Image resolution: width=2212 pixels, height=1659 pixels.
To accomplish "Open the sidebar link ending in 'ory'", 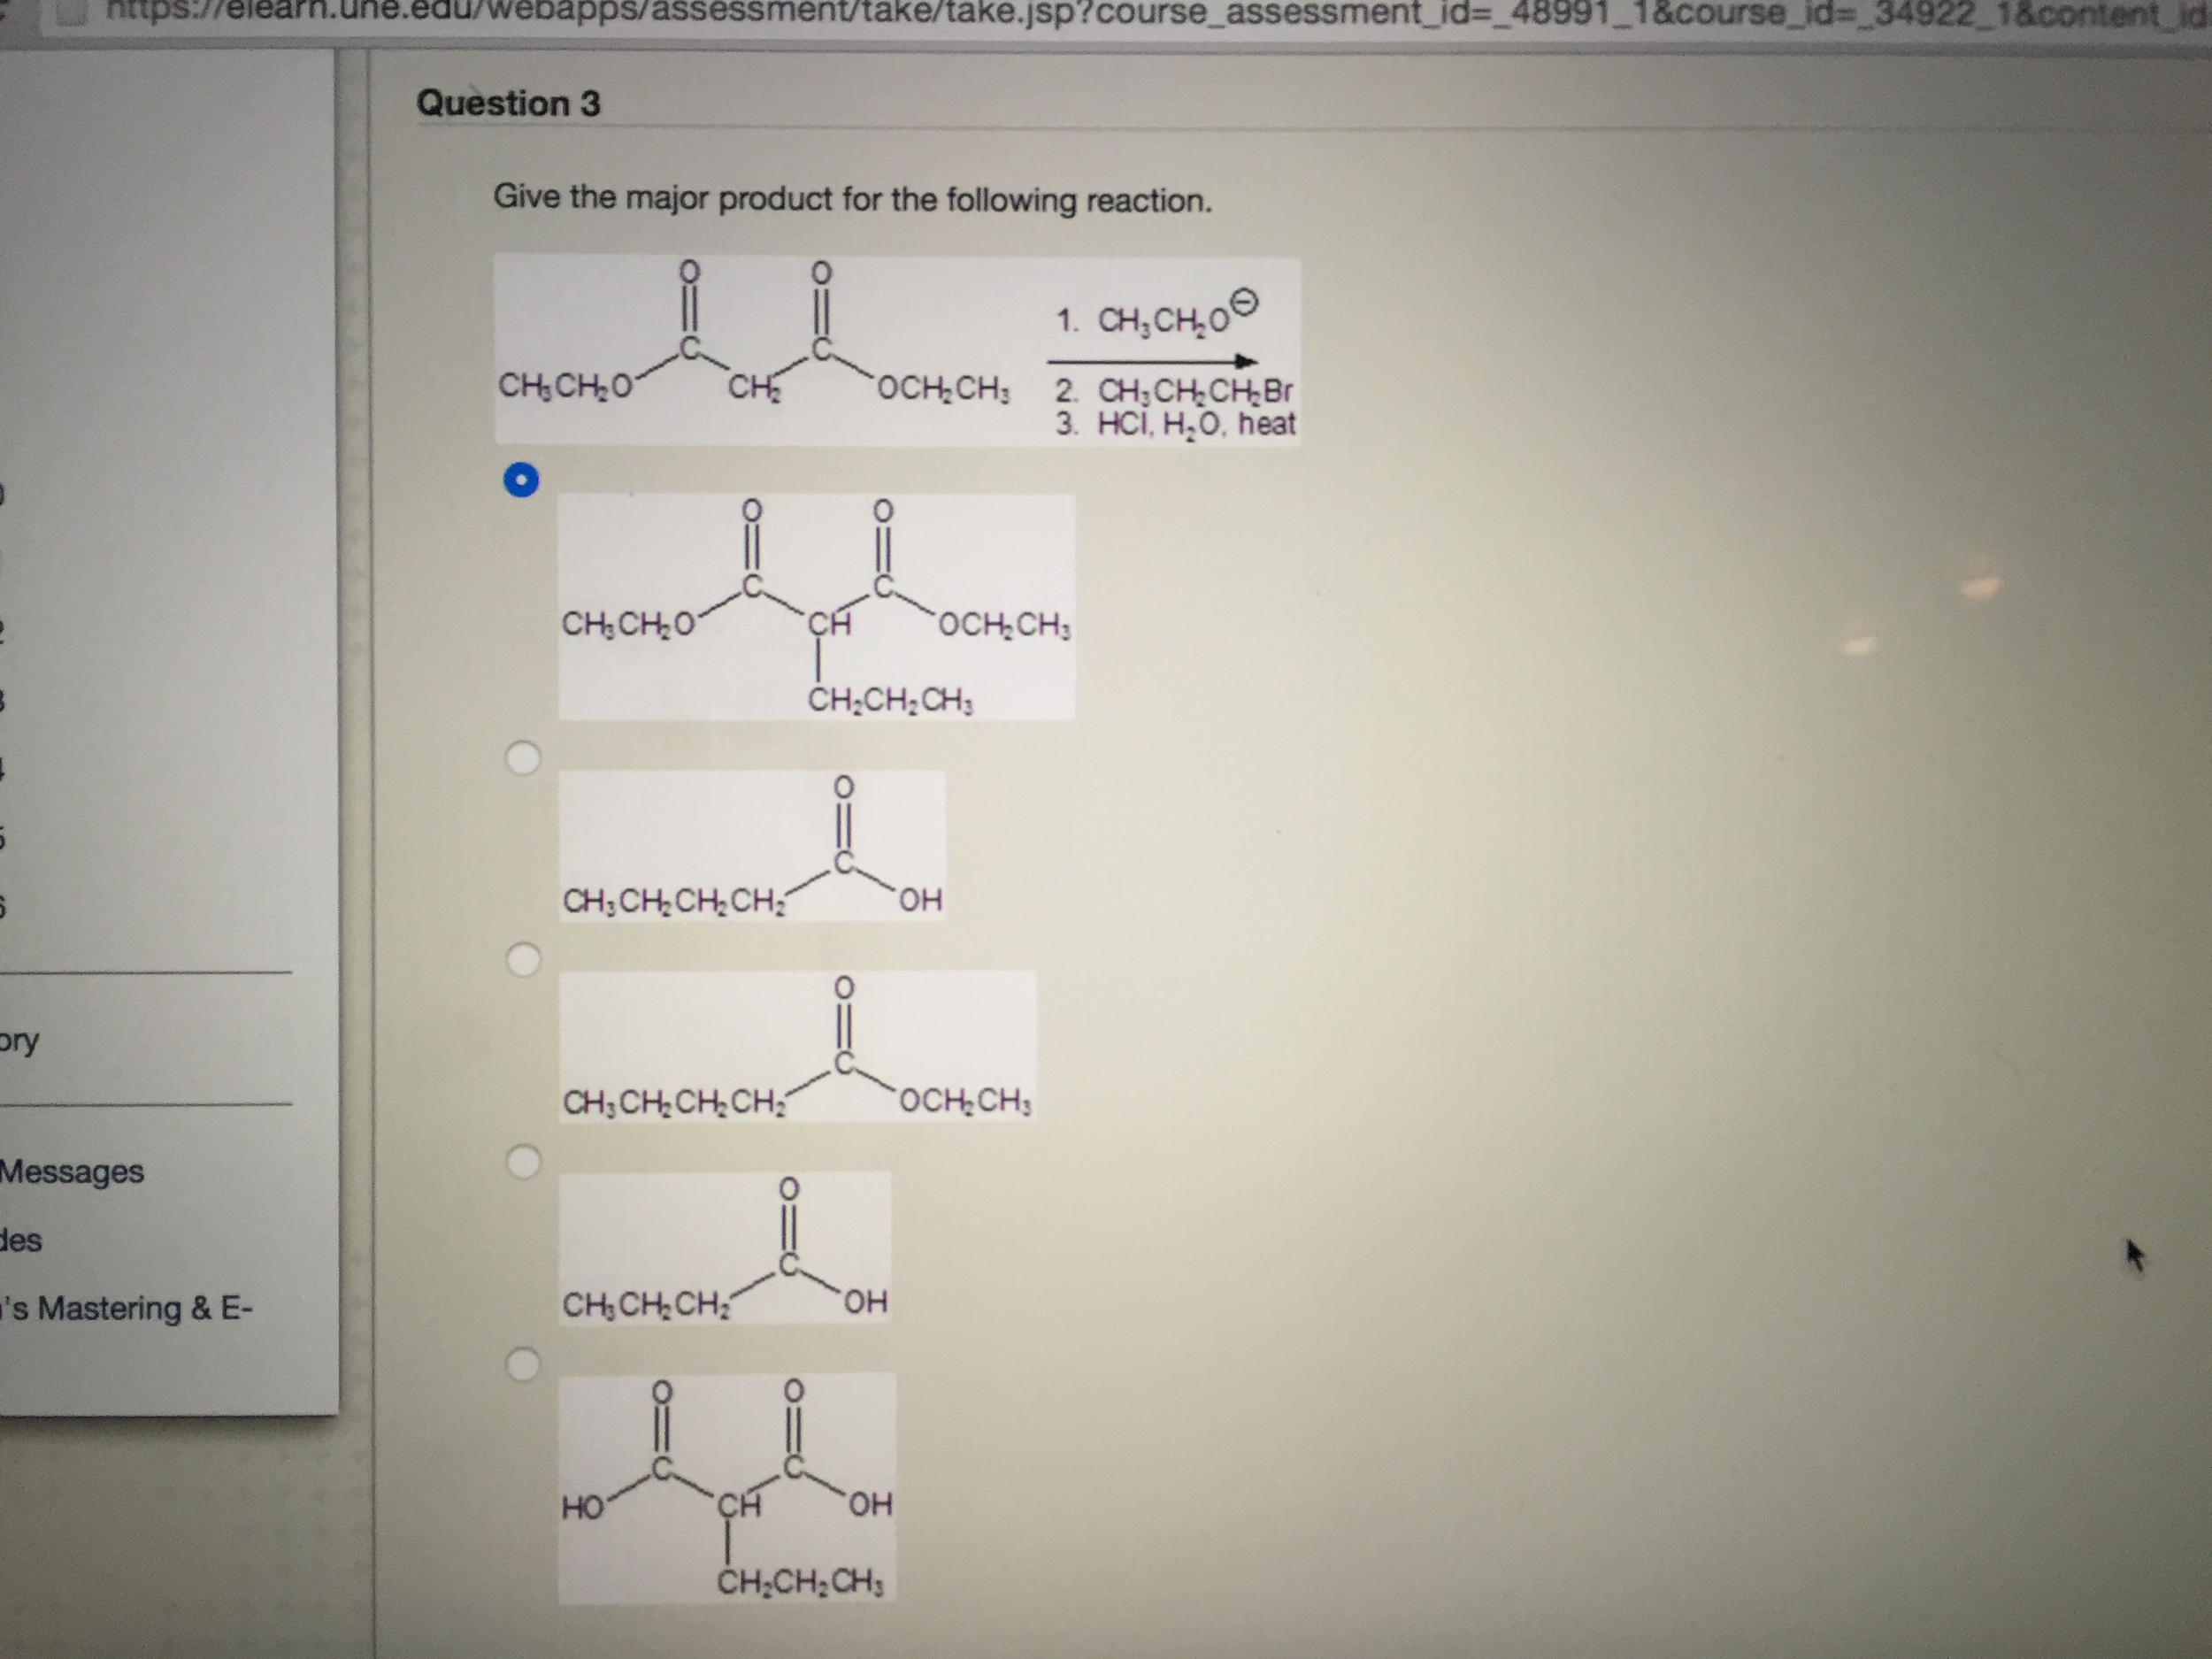I will click(x=20, y=1042).
